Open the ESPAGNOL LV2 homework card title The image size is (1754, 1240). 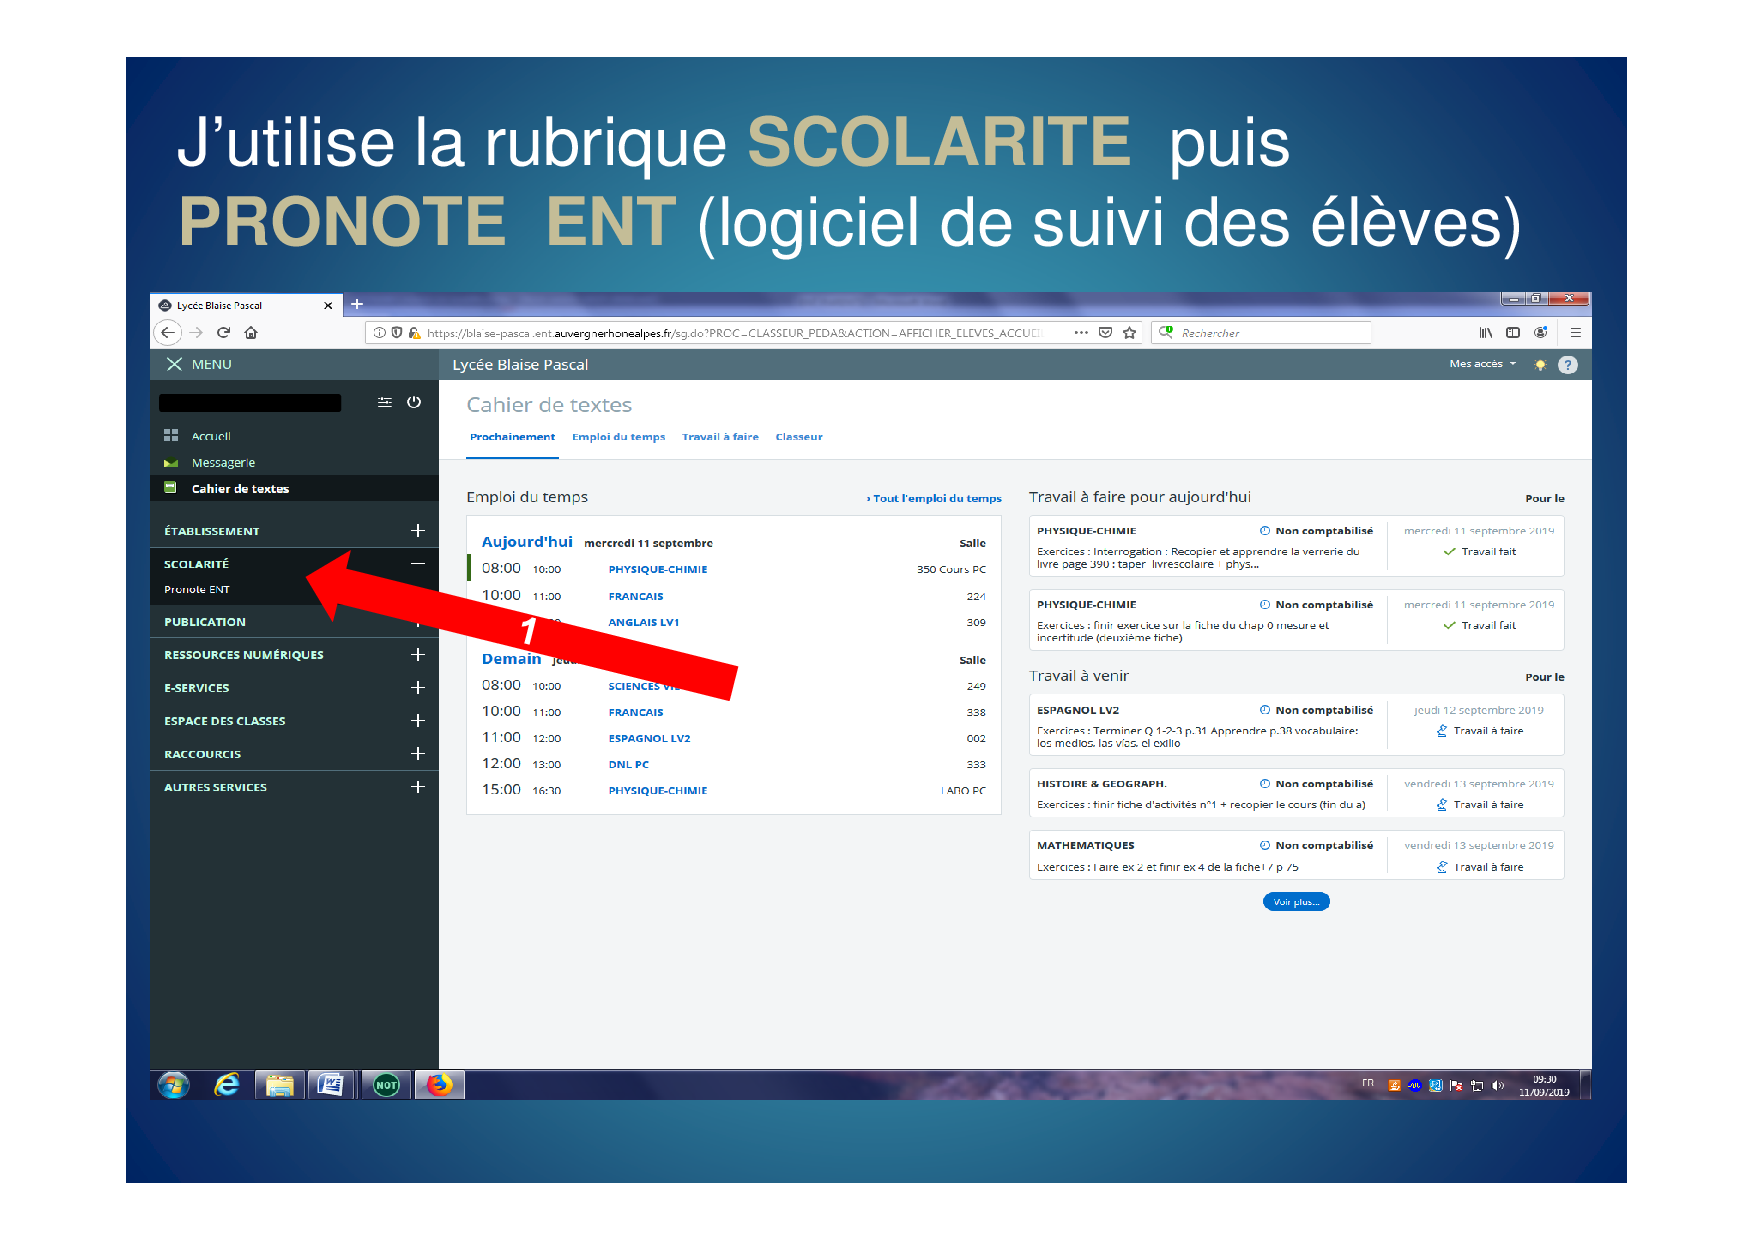click(1078, 710)
